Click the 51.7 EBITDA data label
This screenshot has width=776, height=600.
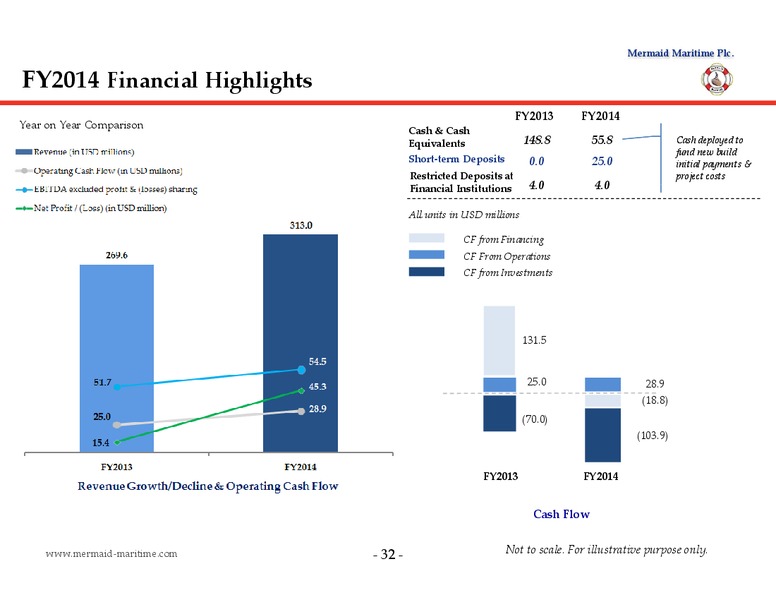pyautogui.click(x=102, y=382)
